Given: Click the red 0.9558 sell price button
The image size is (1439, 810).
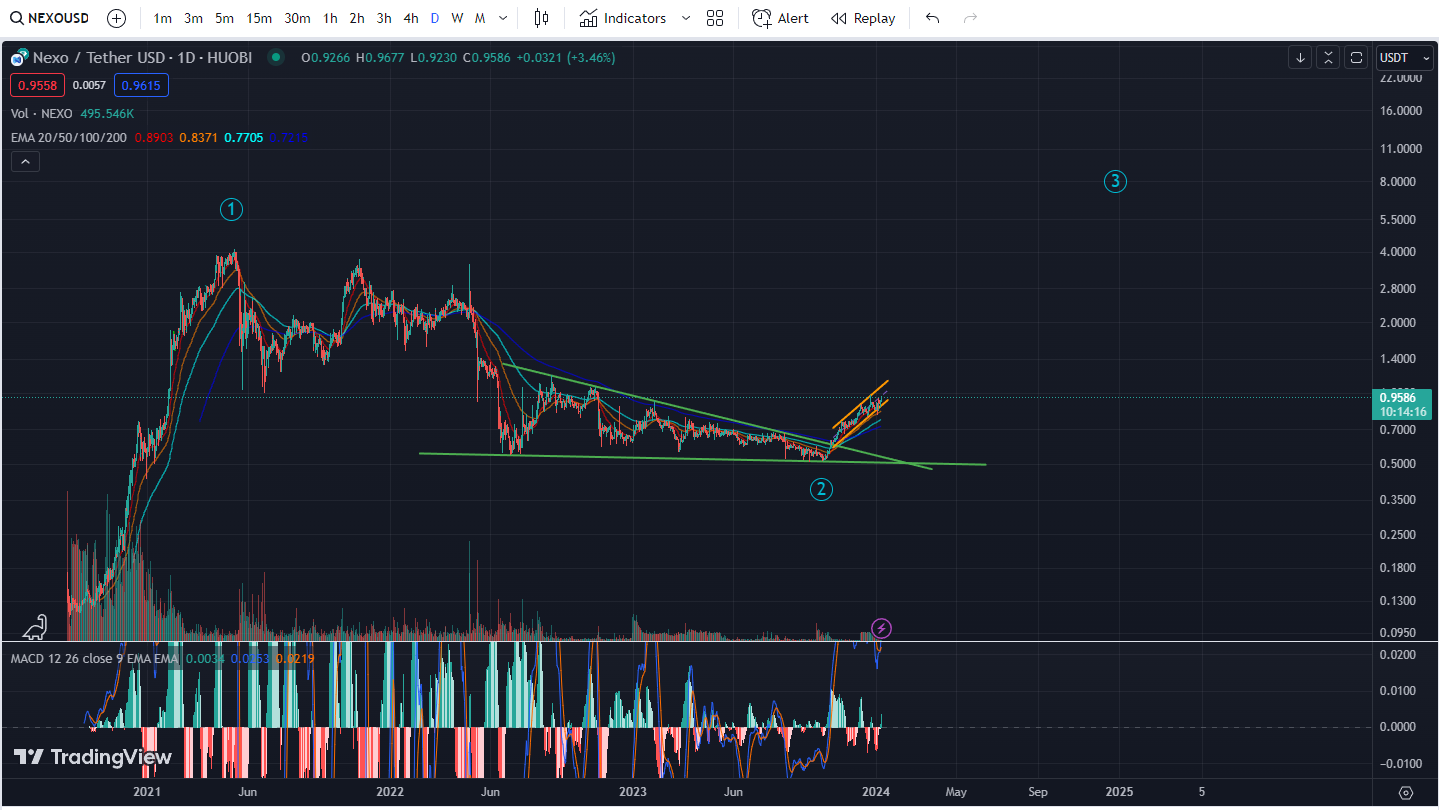Looking at the screenshot, I should (38, 85).
